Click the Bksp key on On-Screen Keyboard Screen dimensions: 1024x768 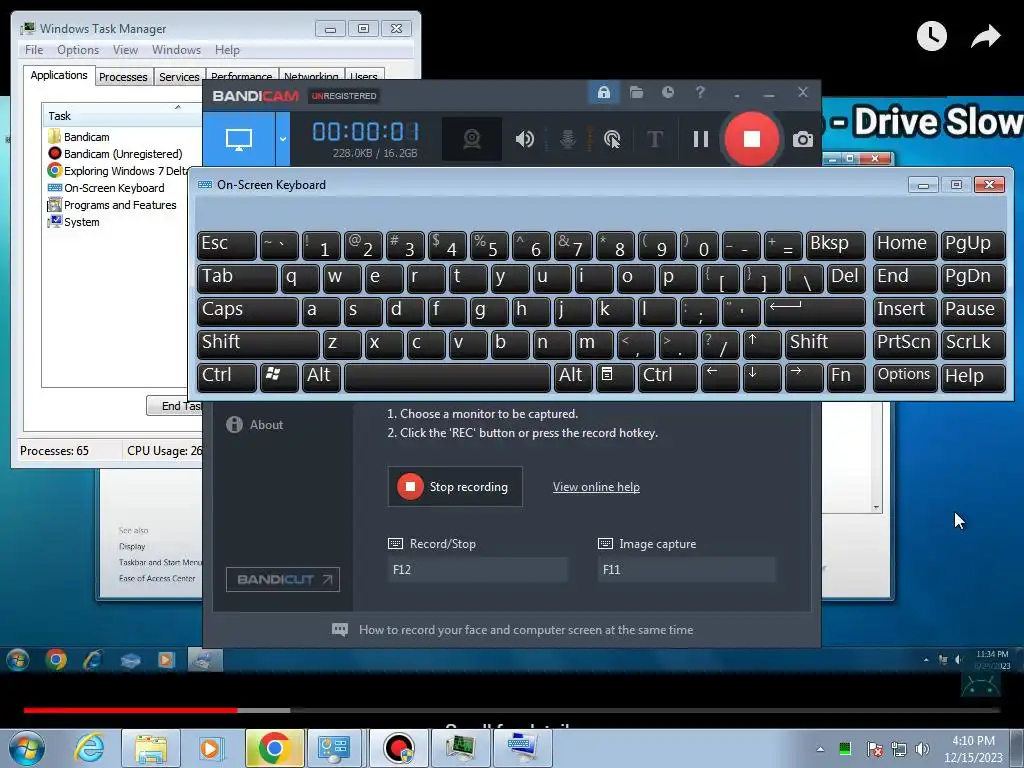(x=836, y=245)
